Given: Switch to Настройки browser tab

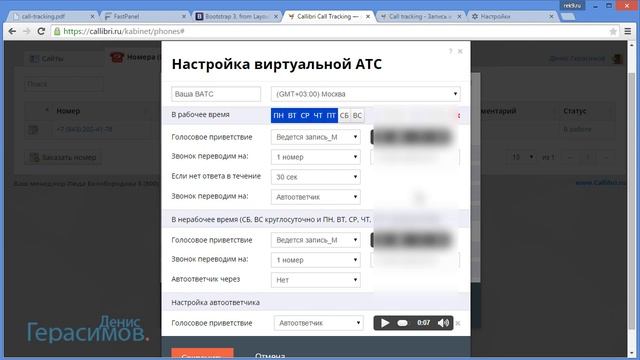Looking at the screenshot, I should 511,16.
